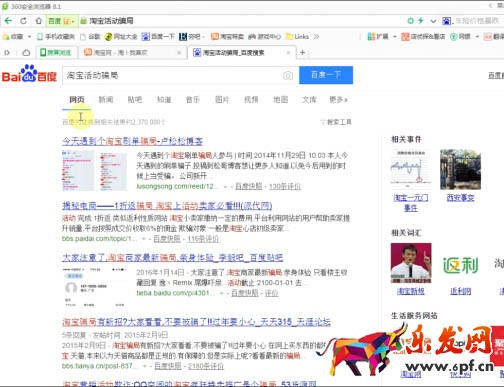The height and width of the screenshot is (387, 504).
Task: Open 130条评价 for lusongsong result
Action: pyautogui.click(x=285, y=186)
